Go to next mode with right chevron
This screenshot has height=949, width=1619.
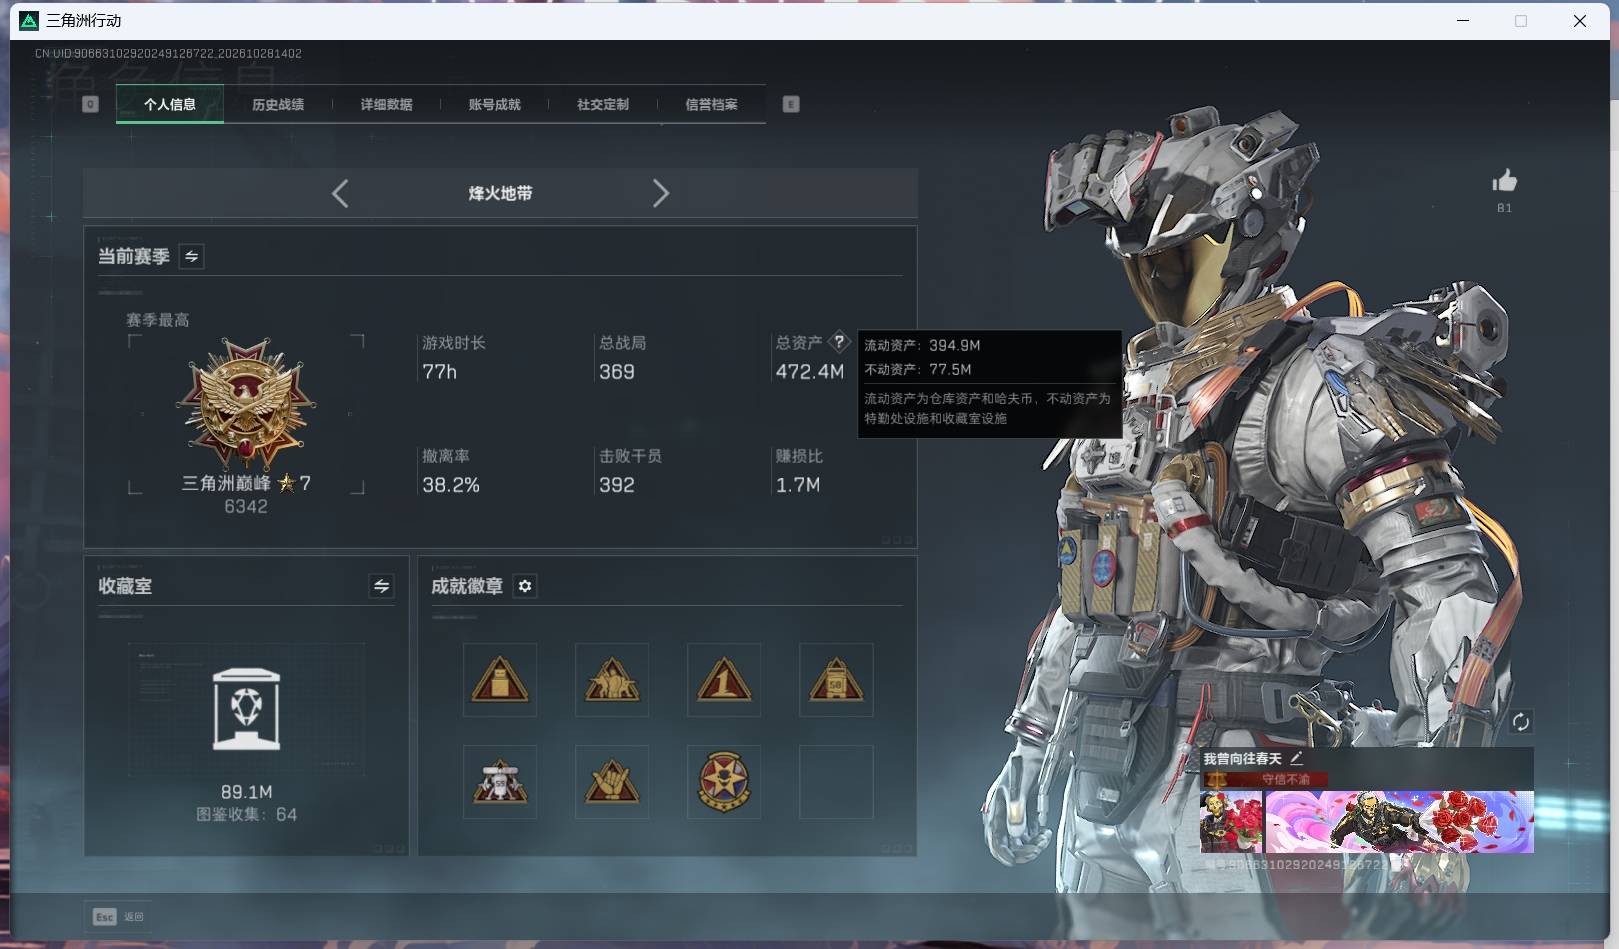(x=660, y=193)
